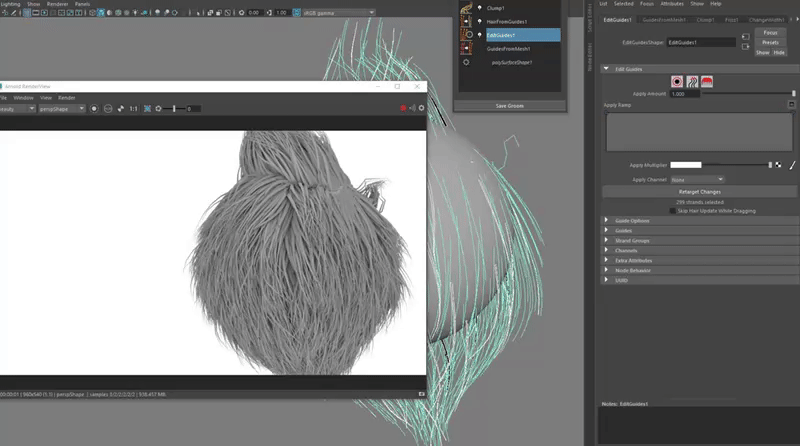
Task: Open the viewport Renderer menu
Action: click(57, 4)
